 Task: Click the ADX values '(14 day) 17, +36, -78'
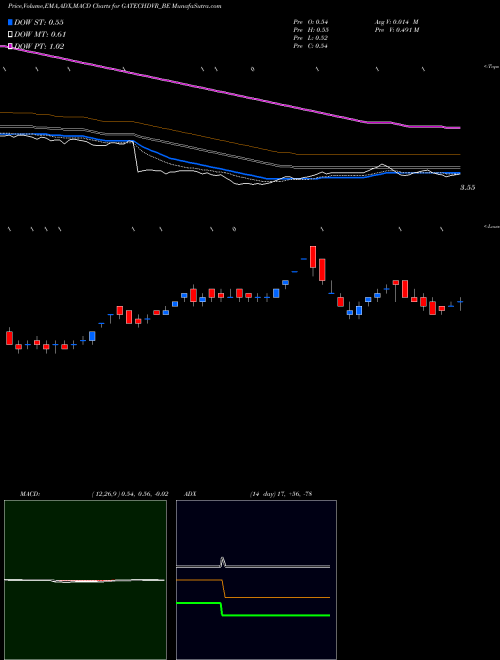(280, 494)
